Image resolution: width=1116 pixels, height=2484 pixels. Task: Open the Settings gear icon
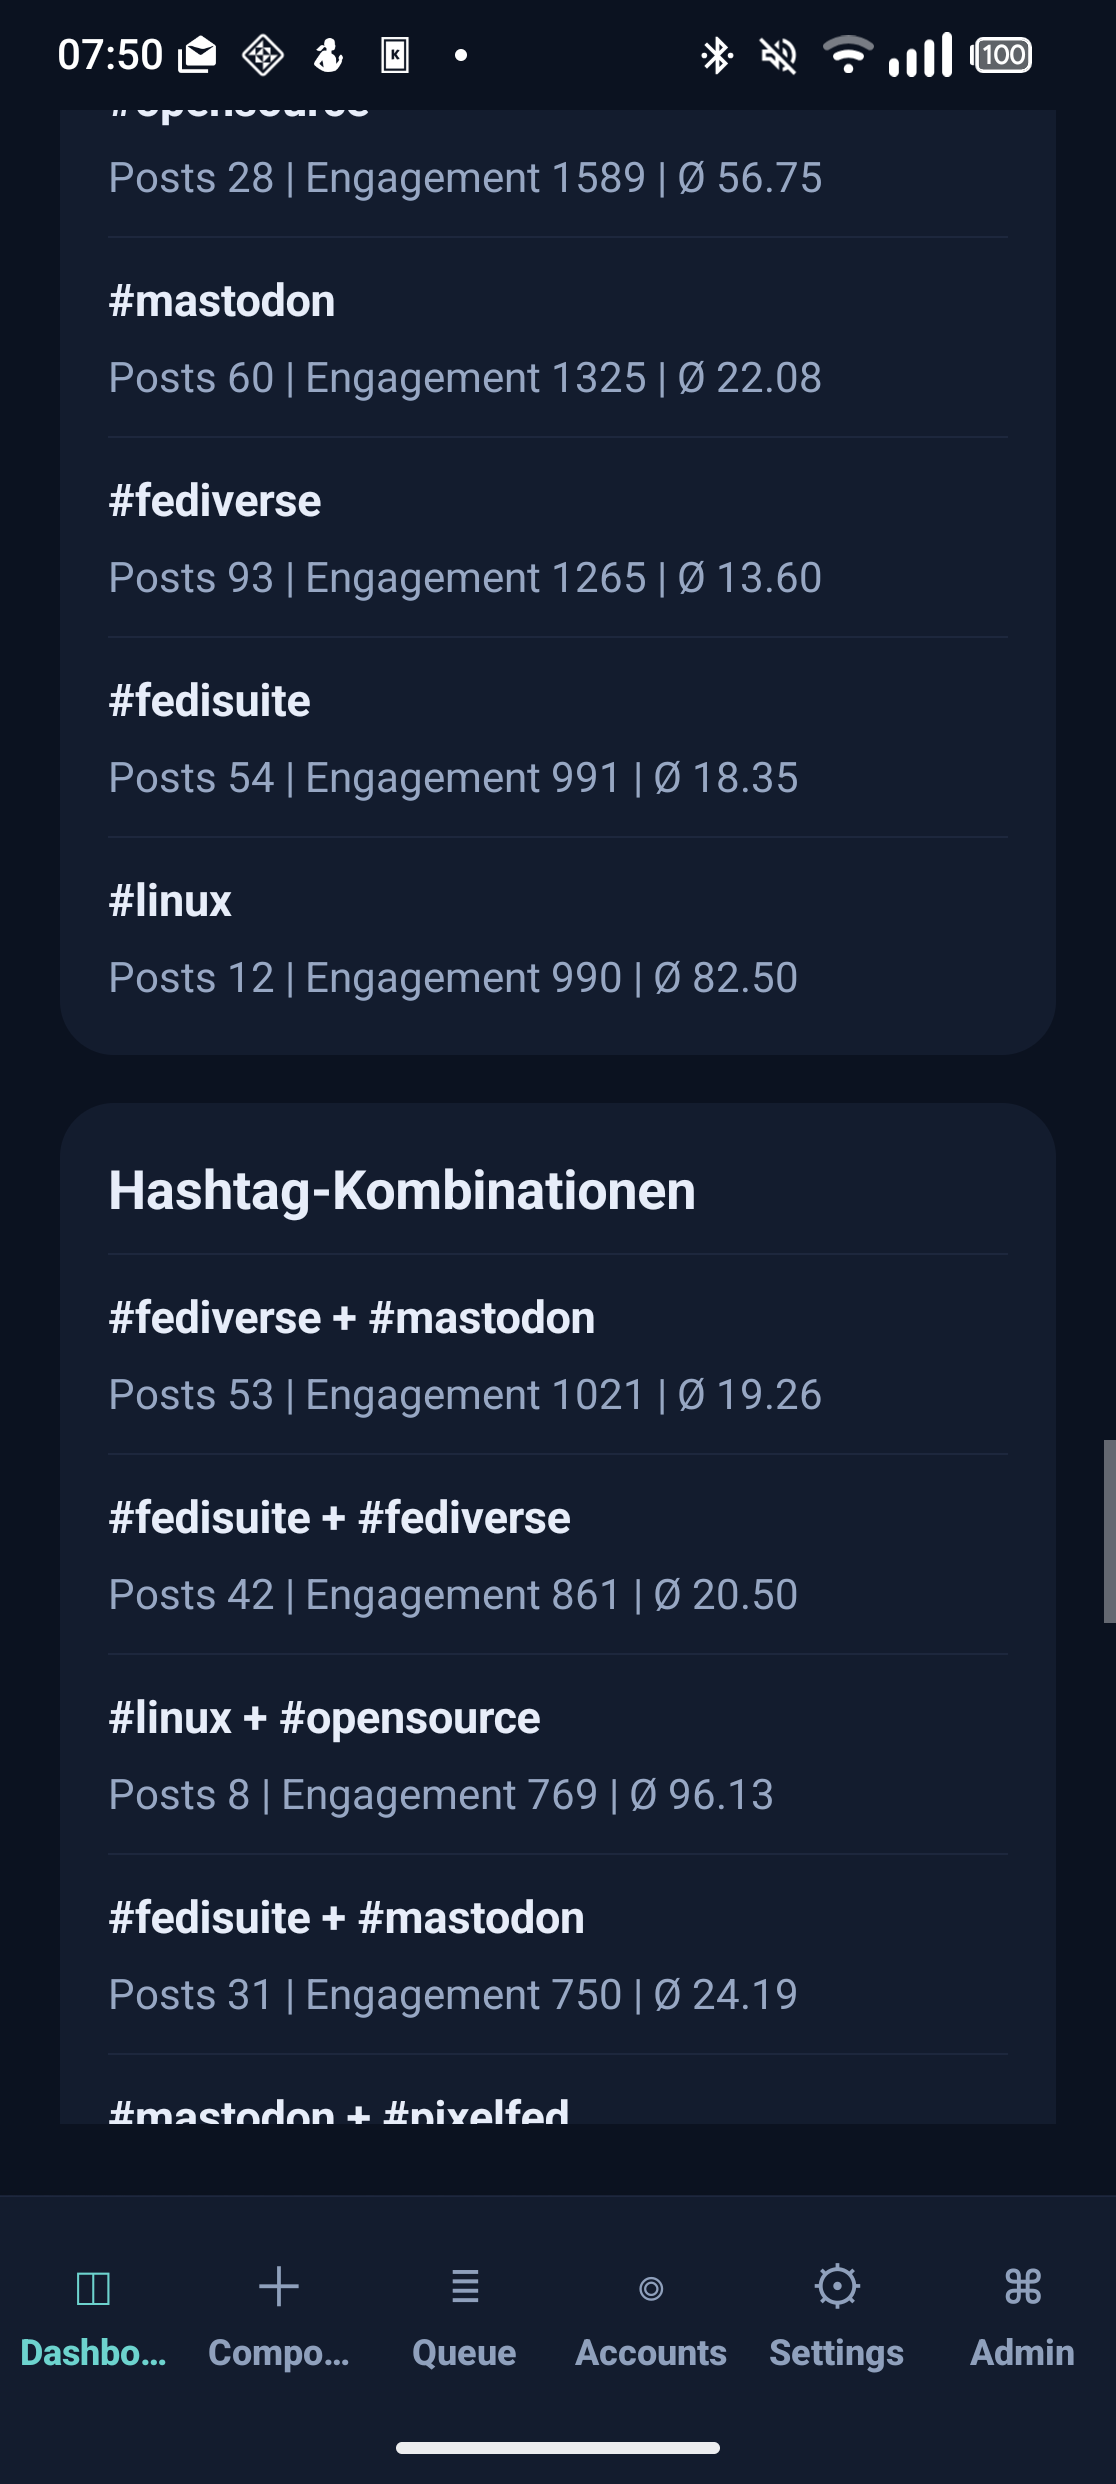point(837,2286)
